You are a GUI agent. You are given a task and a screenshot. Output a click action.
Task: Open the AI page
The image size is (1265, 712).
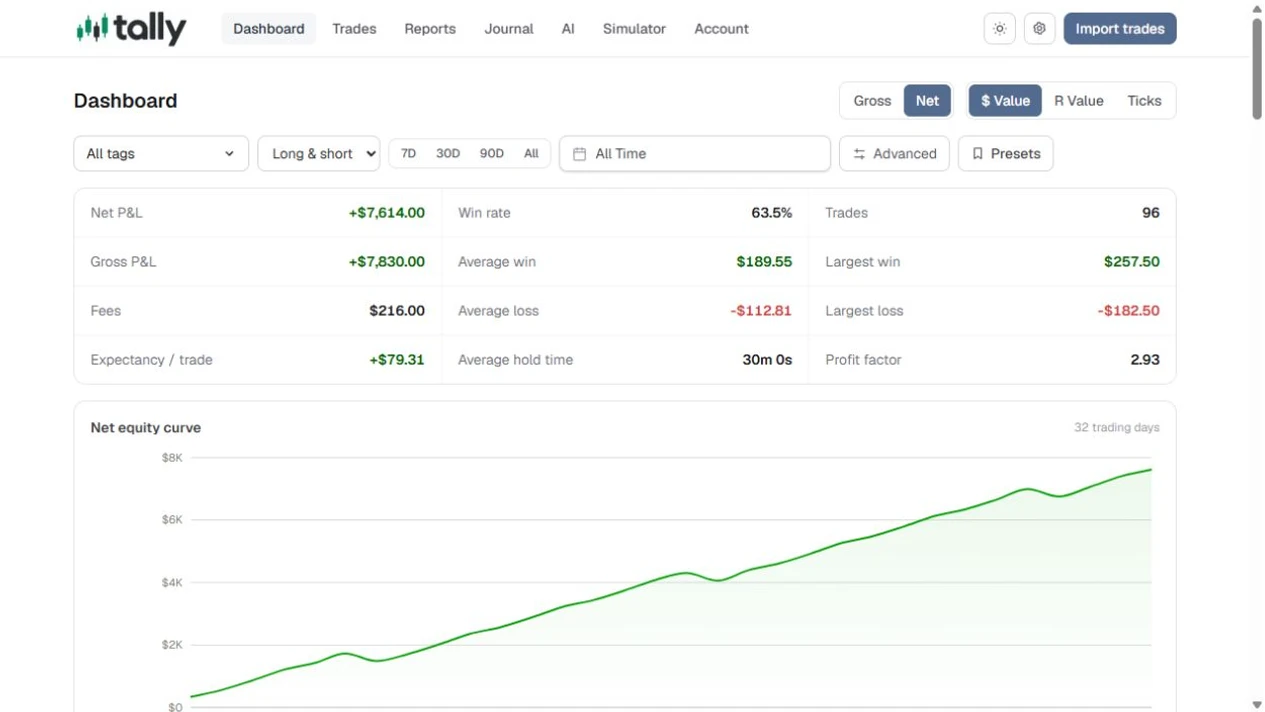(x=568, y=29)
